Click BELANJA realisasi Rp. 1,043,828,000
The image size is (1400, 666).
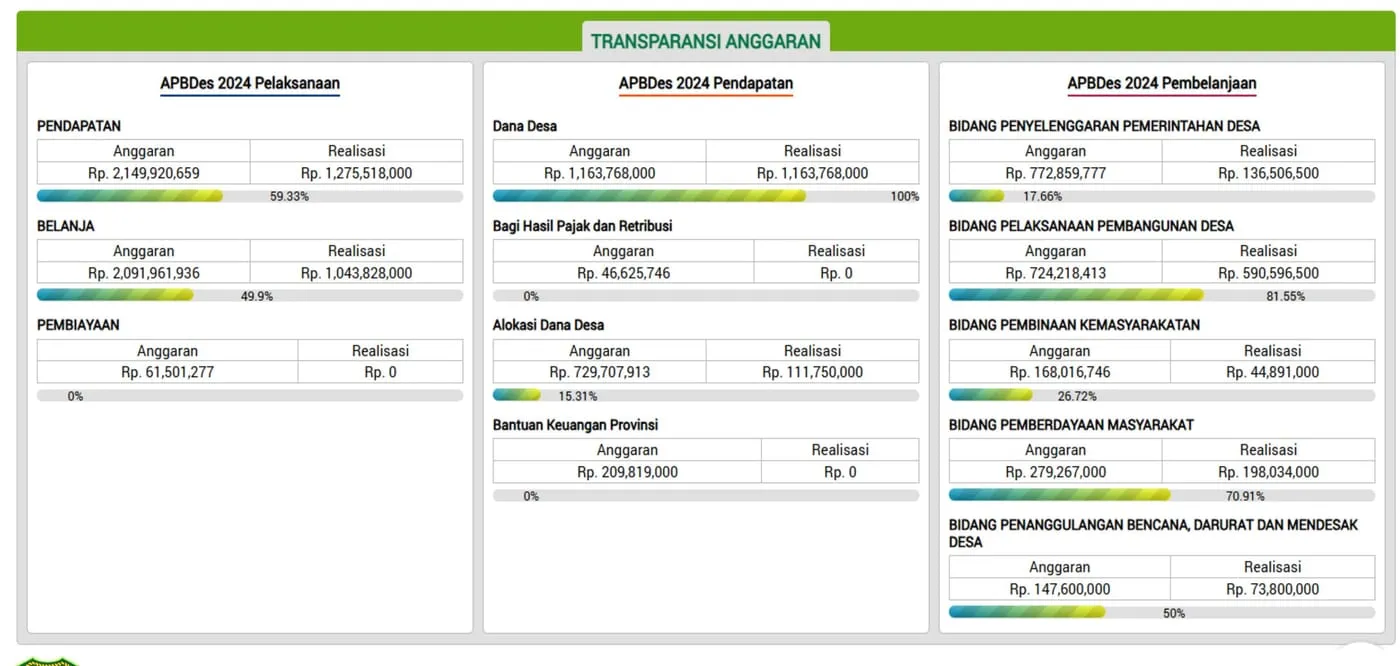[x=356, y=273]
